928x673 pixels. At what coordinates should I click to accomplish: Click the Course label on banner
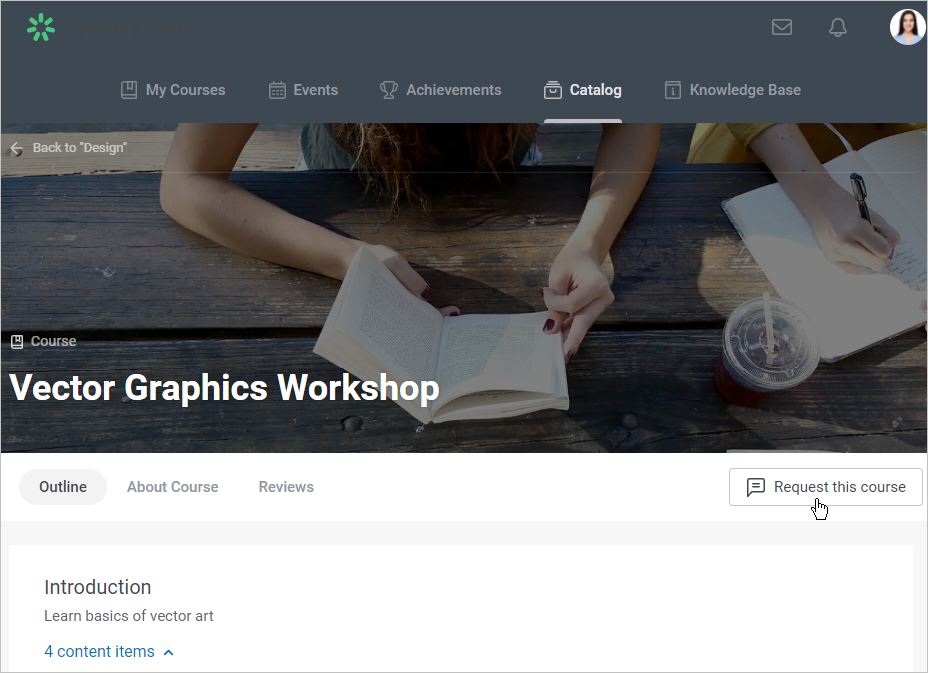coord(53,342)
